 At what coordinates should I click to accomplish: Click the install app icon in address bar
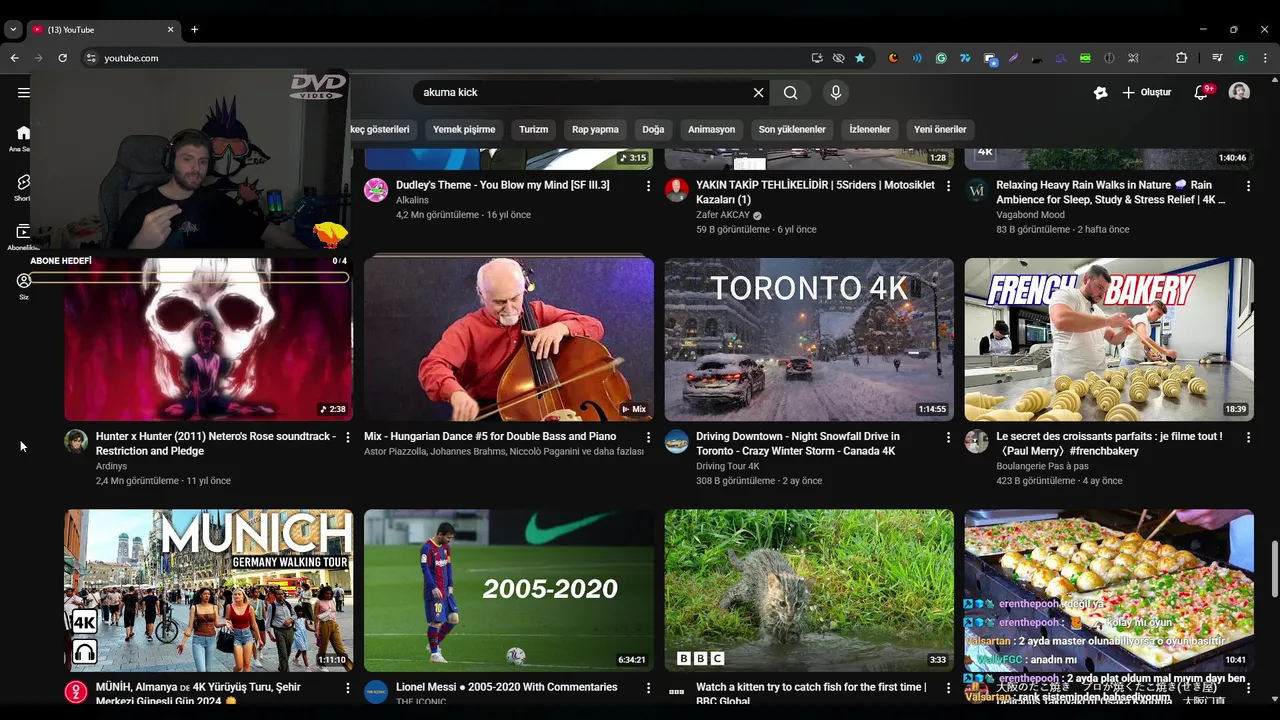[817, 58]
